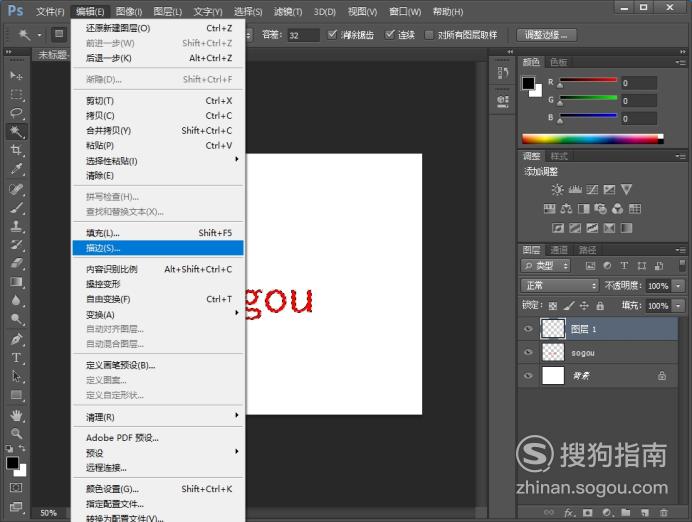Select the Eyedropper tool
This screenshot has width=692, height=522.
(x=16, y=169)
